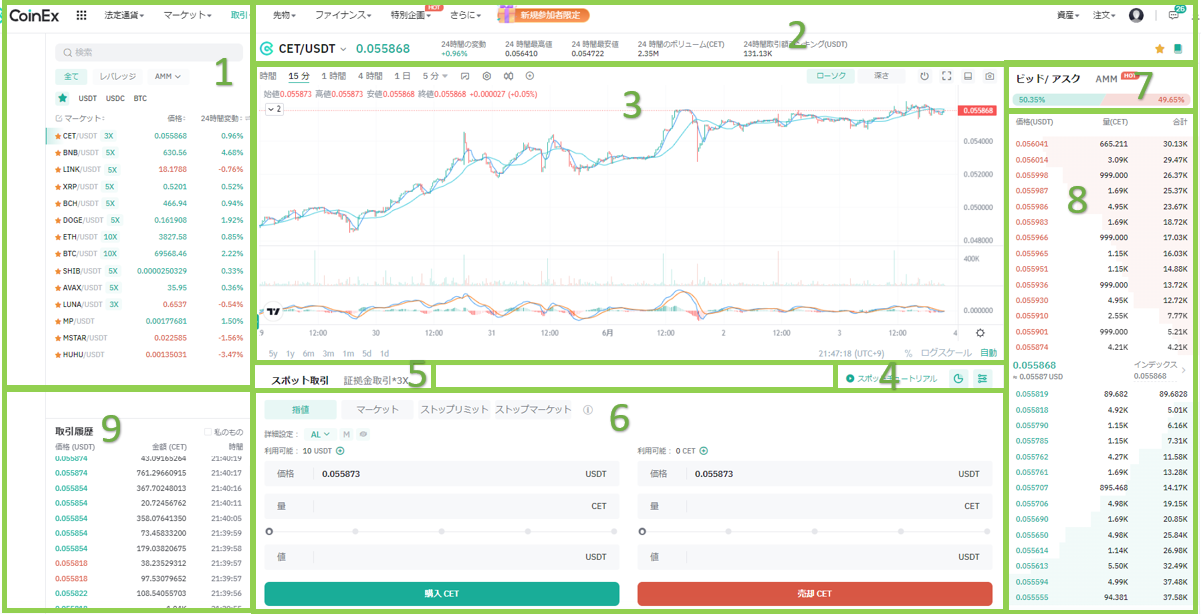Viewport: 1201px width, 614px height.
Task: Expand chart to fullscreen
Action: click(x=946, y=76)
